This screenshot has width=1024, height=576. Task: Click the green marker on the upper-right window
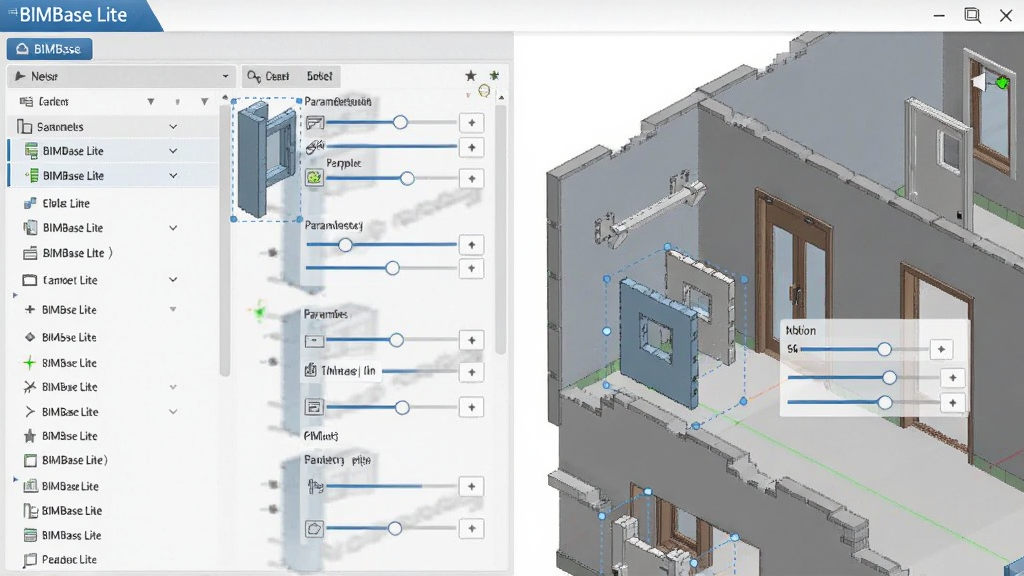click(1002, 83)
